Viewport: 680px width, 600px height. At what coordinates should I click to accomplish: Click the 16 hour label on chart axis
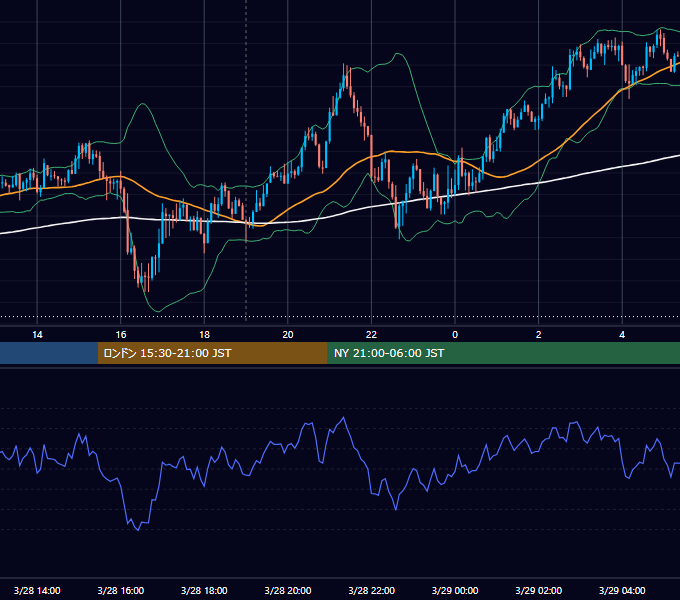point(121,335)
